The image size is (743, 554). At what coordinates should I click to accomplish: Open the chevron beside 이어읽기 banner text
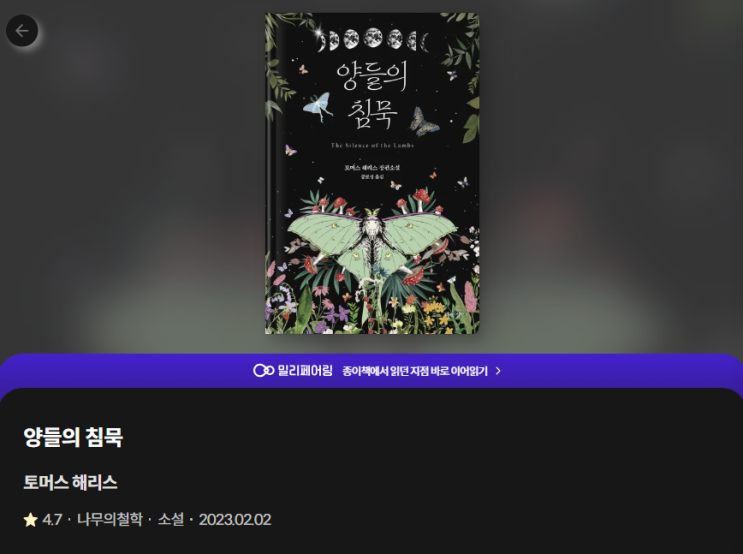(x=498, y=371)
